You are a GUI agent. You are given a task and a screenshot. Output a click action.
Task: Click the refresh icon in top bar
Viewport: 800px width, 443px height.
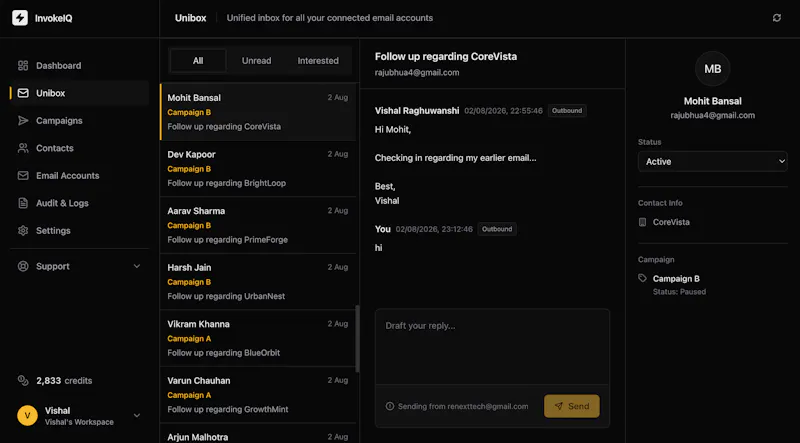click(x=777, y=18)
